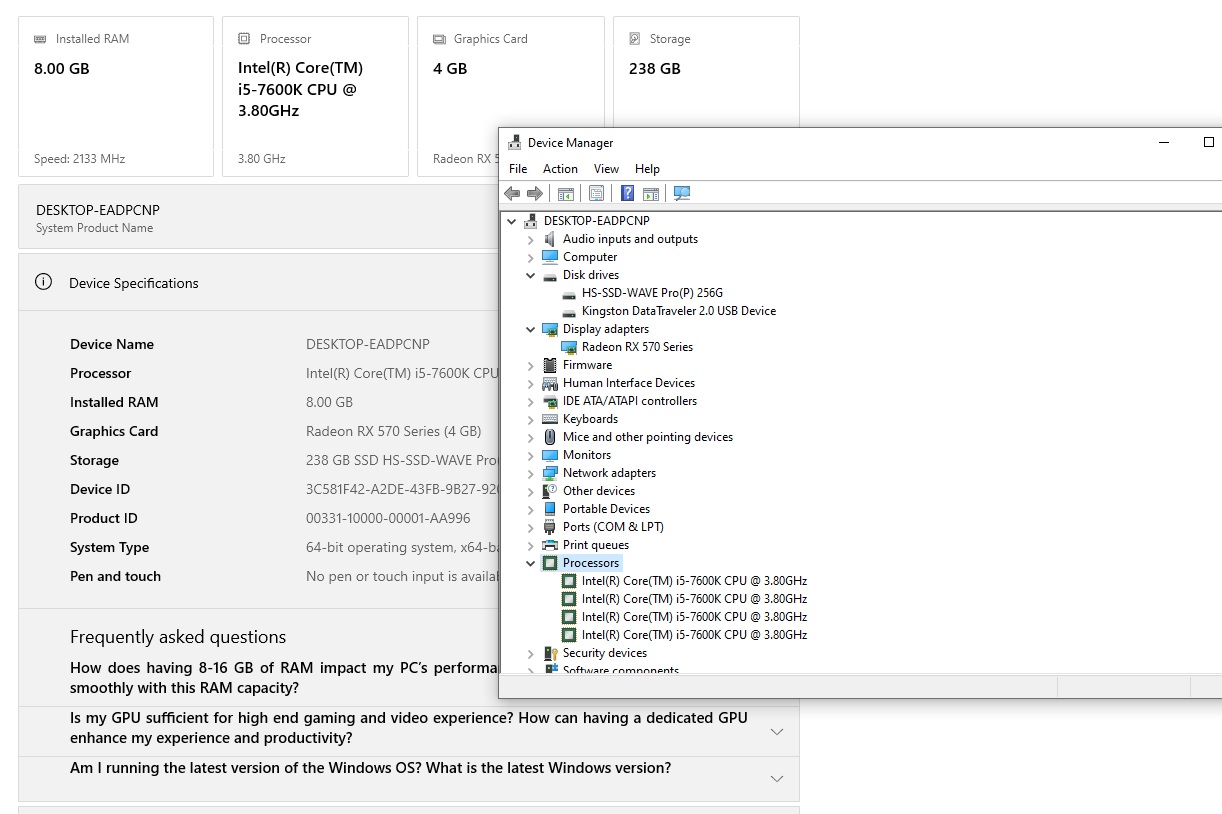Image resolution: width=1222 pixels, height=814 pixels.
Task: Expand the Human Interface Devices node
Action: point(531,383)
